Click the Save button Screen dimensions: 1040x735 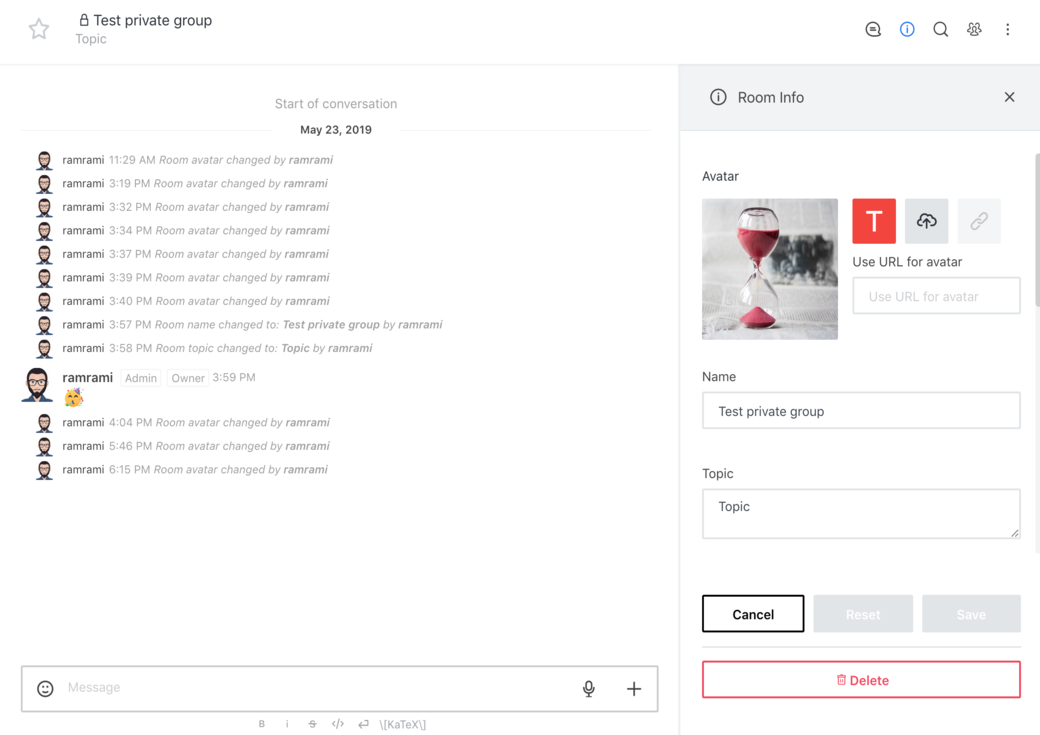(971, 614)
